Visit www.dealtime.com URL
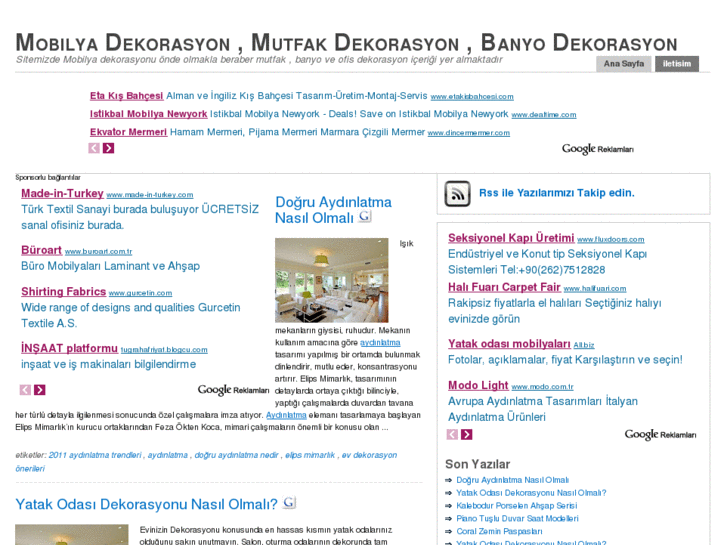The image size is (727, 545). click(544, 115)
